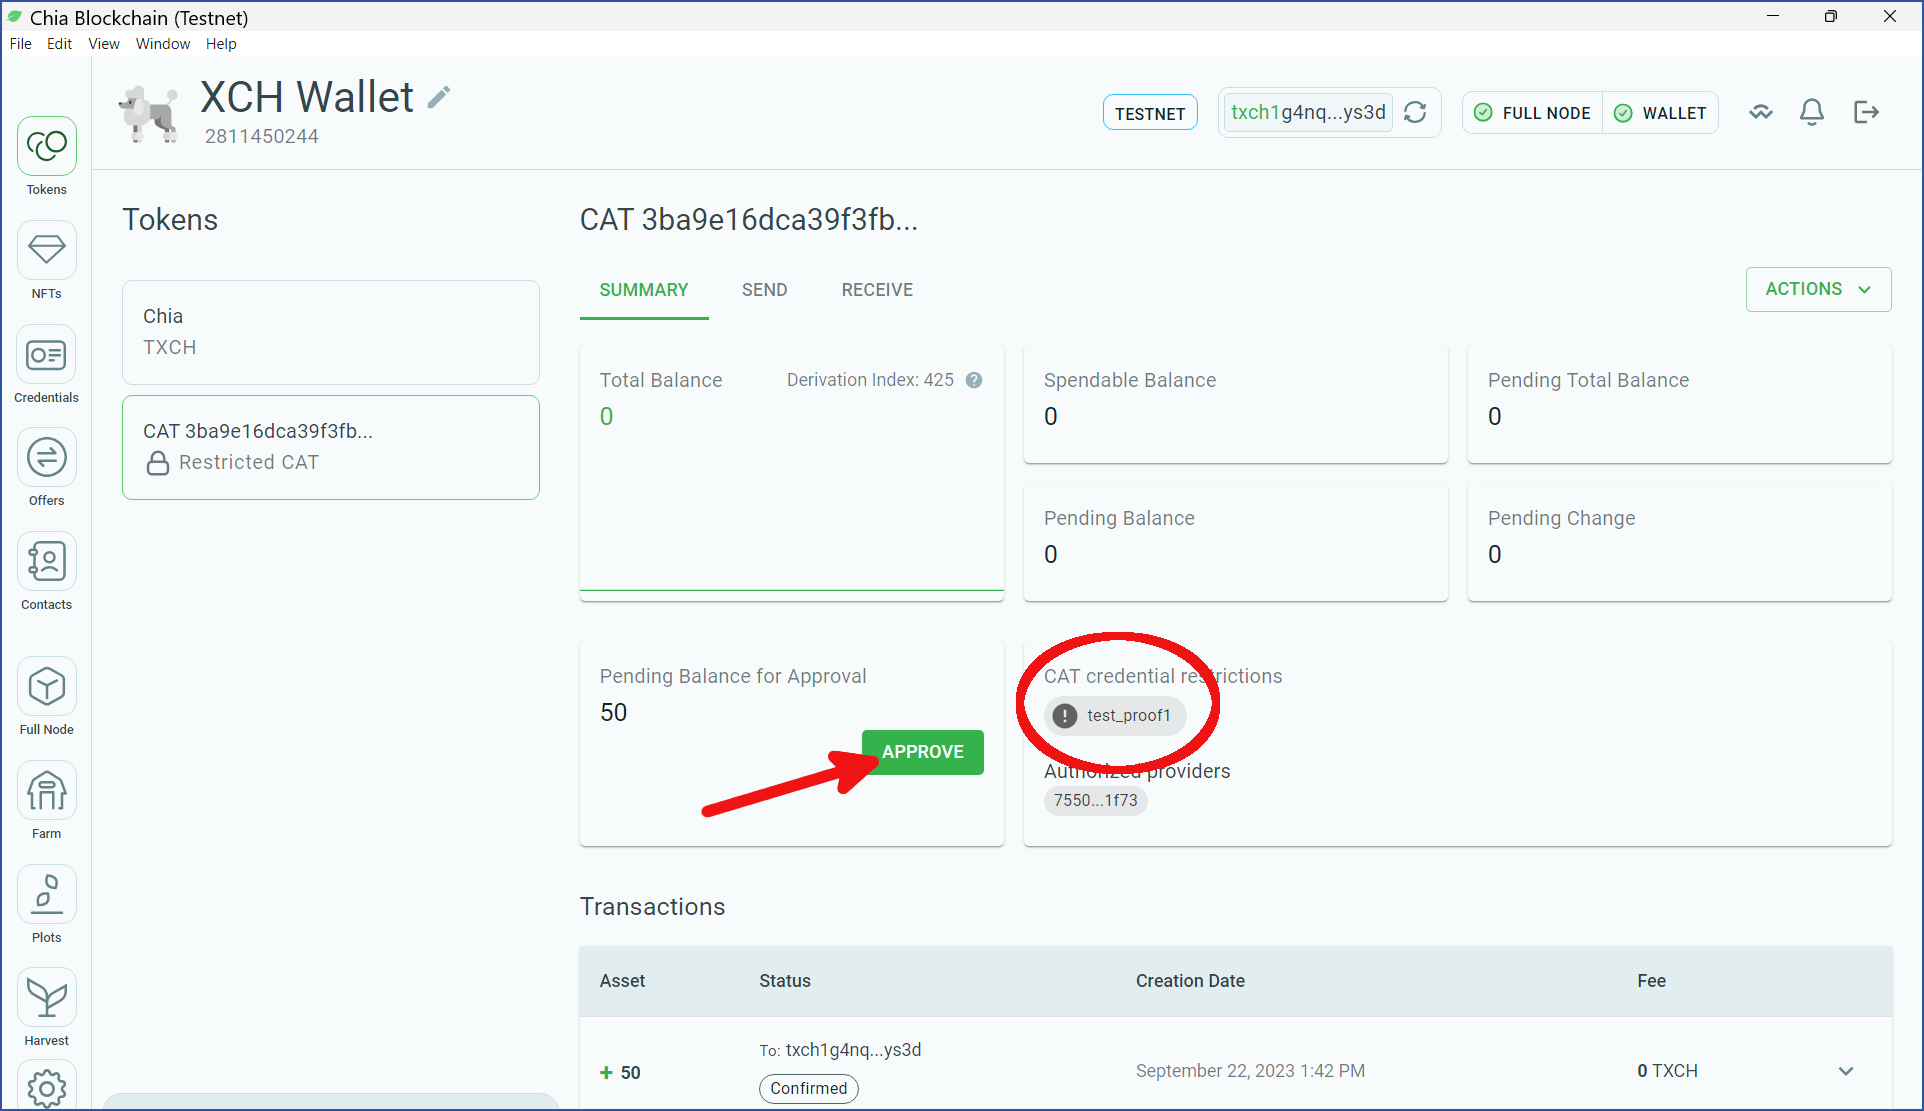Open the Plots sidebar section
Image resolution: width=1924 pixels, height=1111 pixels.
tap(46, 905)
